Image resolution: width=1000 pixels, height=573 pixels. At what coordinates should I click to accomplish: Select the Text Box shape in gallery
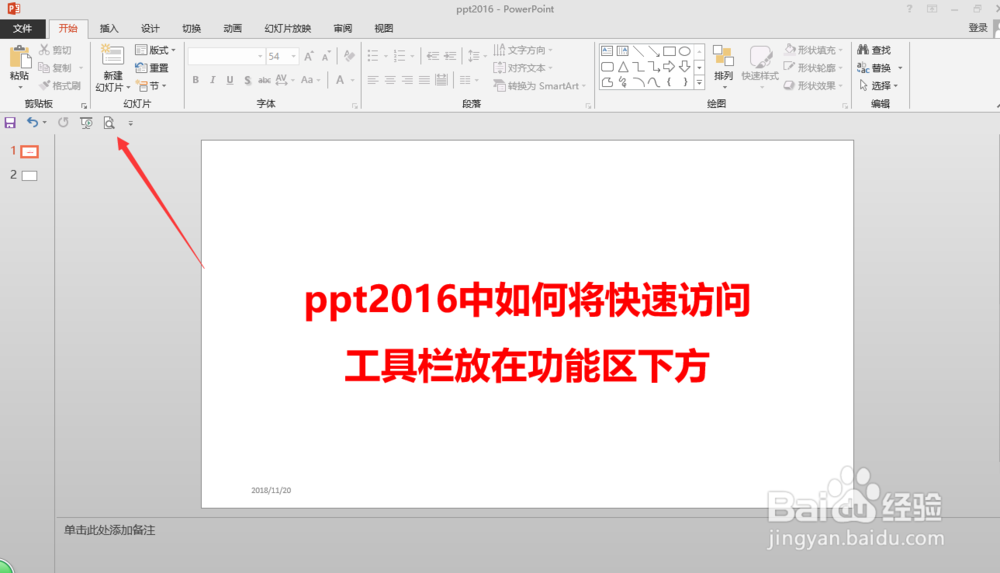click(607, 51)
